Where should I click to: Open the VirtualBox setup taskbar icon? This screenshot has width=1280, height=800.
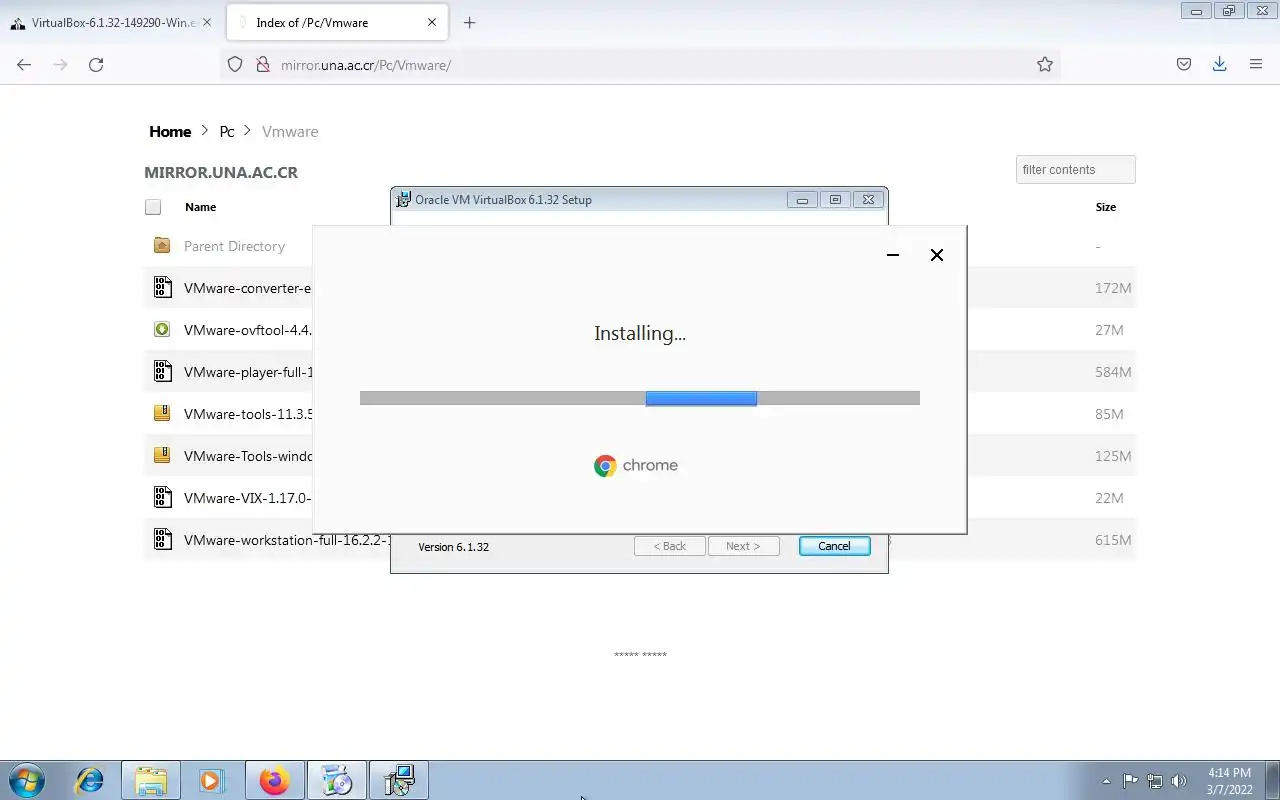click(398, 780)
